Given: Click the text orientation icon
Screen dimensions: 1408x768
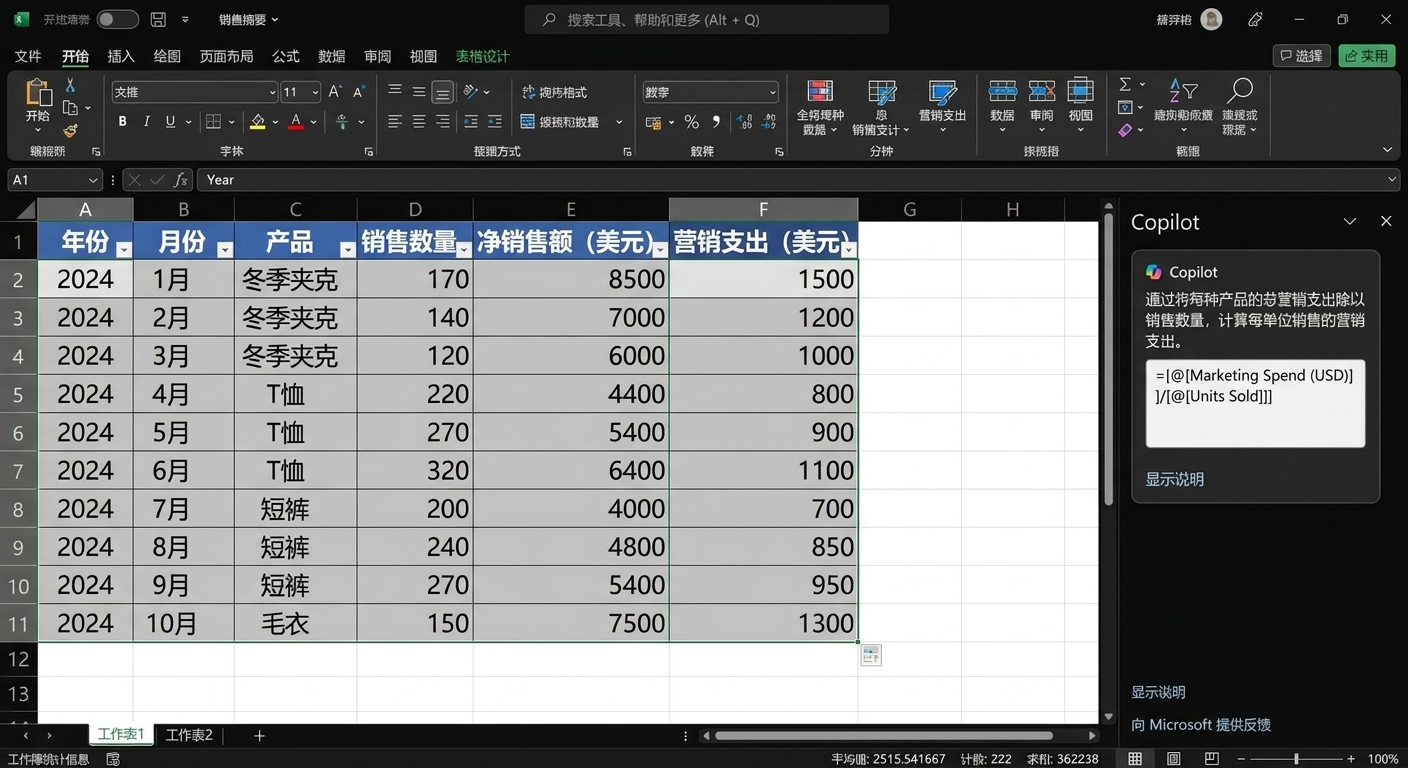Looking at the screenshot, I should click(471, 91).
